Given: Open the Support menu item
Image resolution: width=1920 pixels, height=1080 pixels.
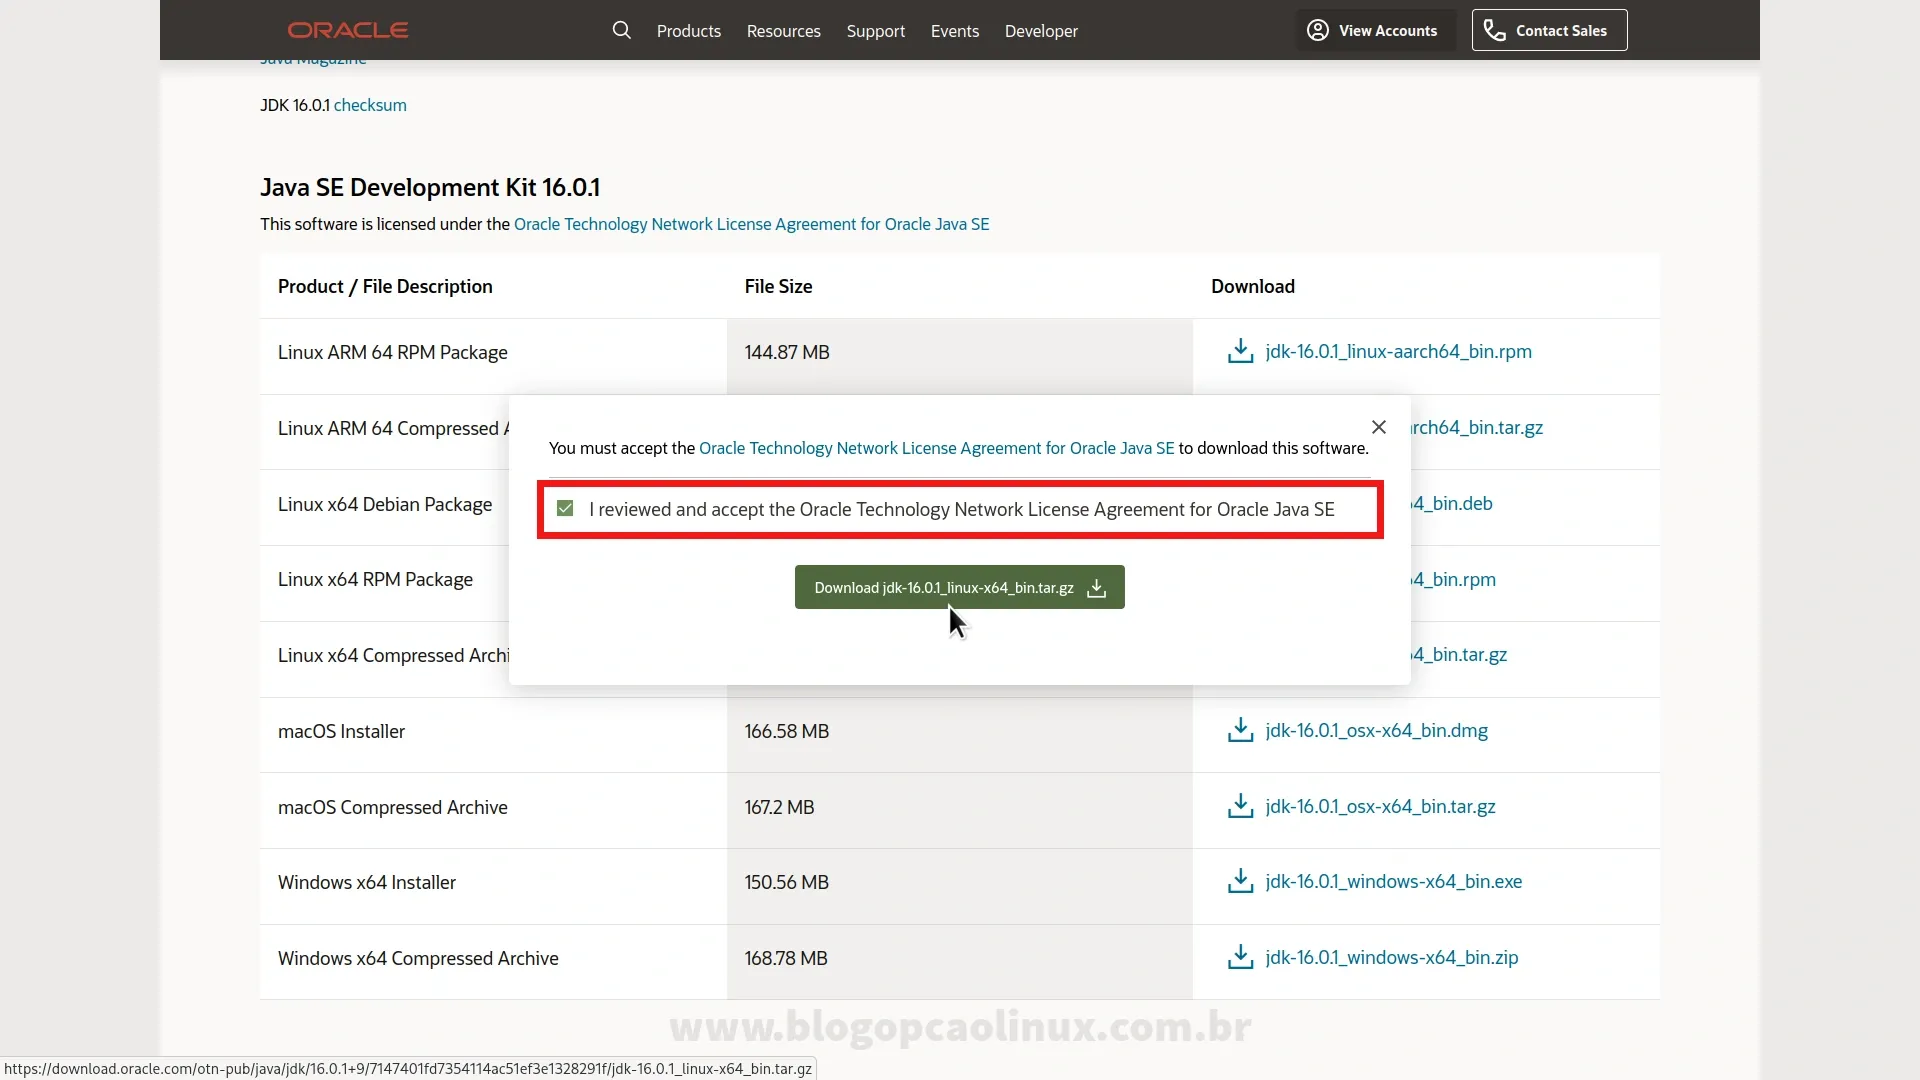Looking at the screenshot, I should pyautogui.click(x=876, y=30).
